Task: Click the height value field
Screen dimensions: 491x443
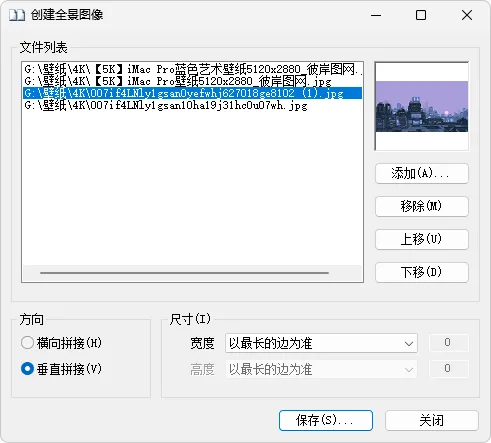Action: click(449, 369)
